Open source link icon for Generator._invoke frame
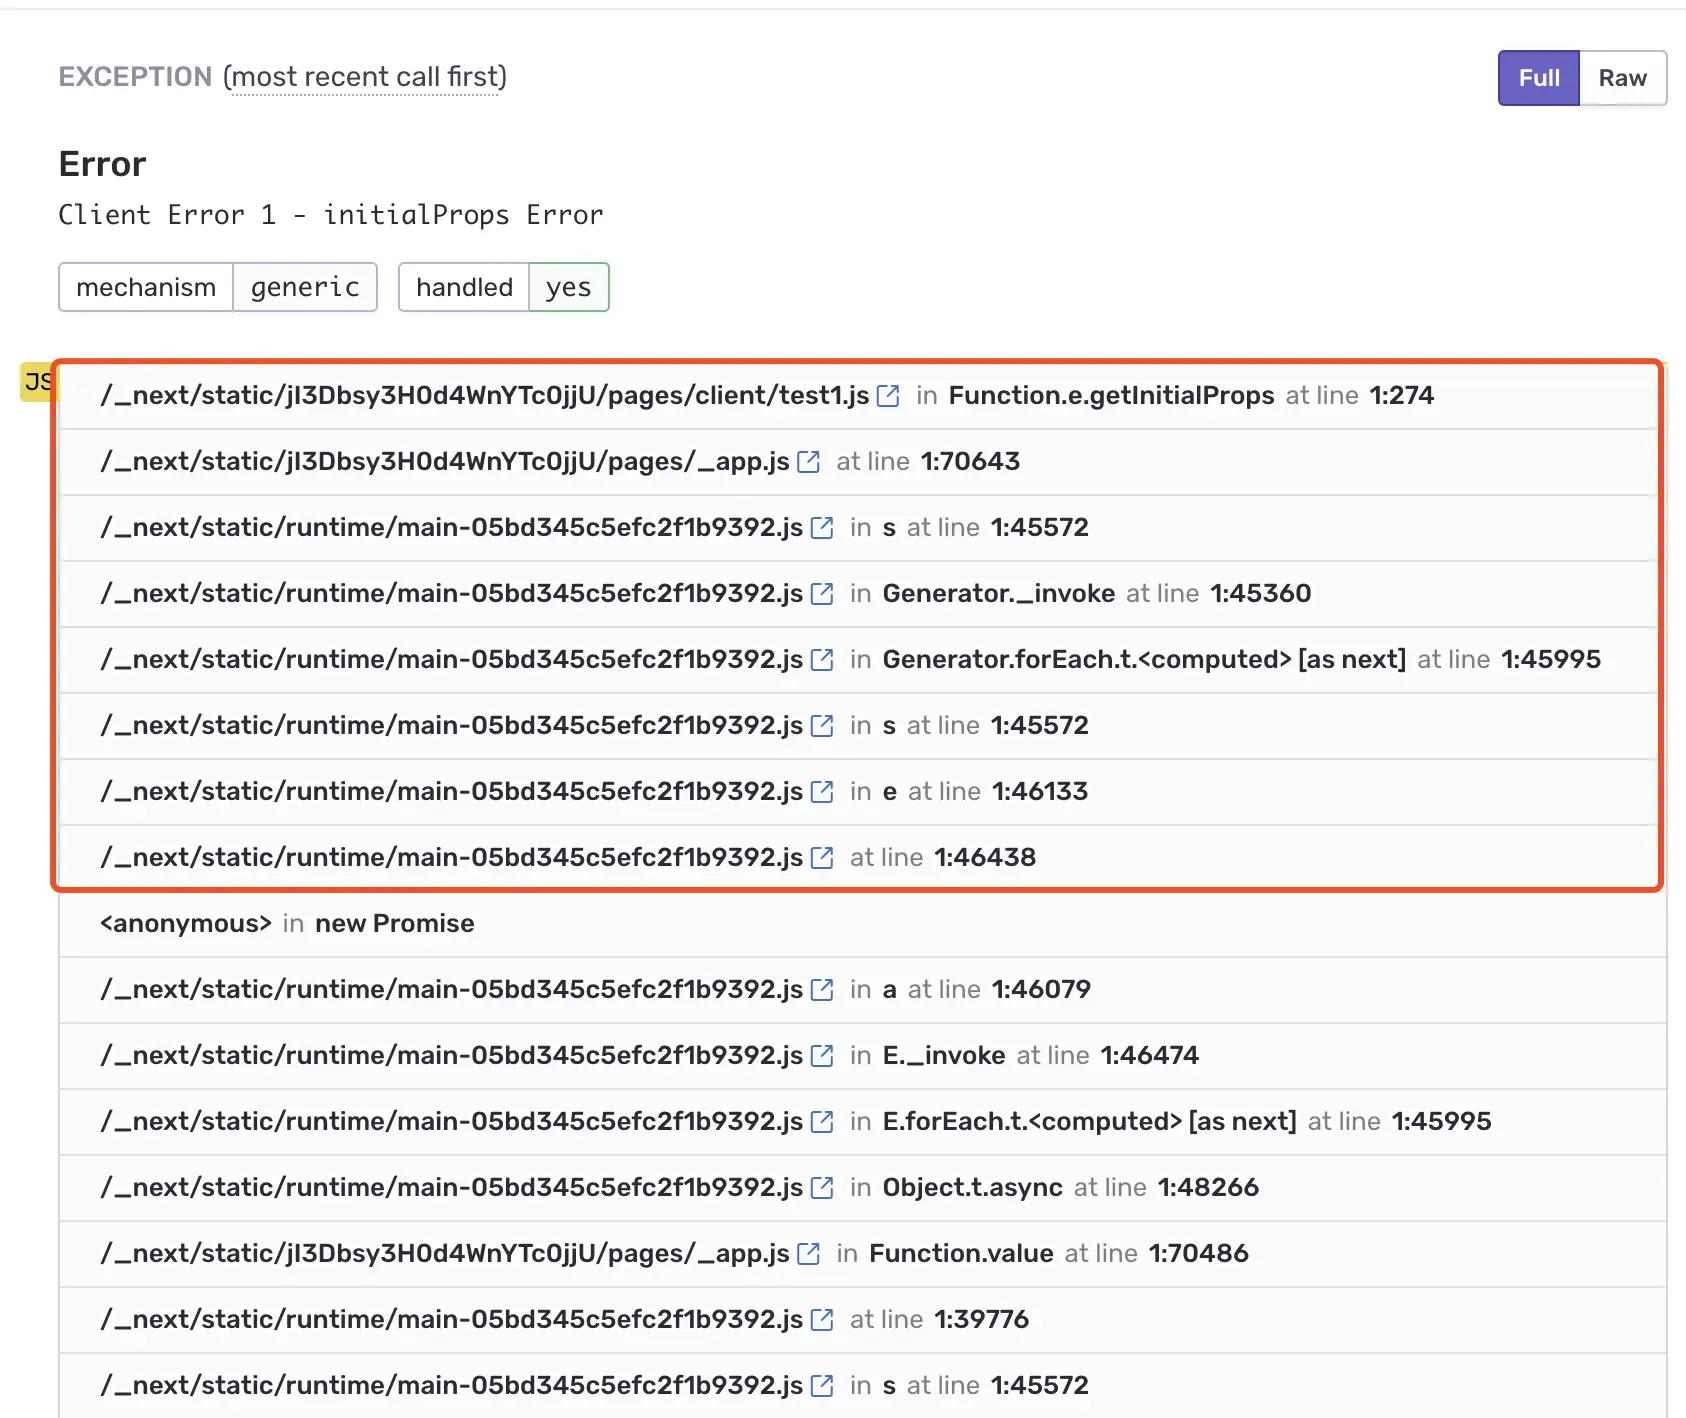 click(x=822, y=594)
